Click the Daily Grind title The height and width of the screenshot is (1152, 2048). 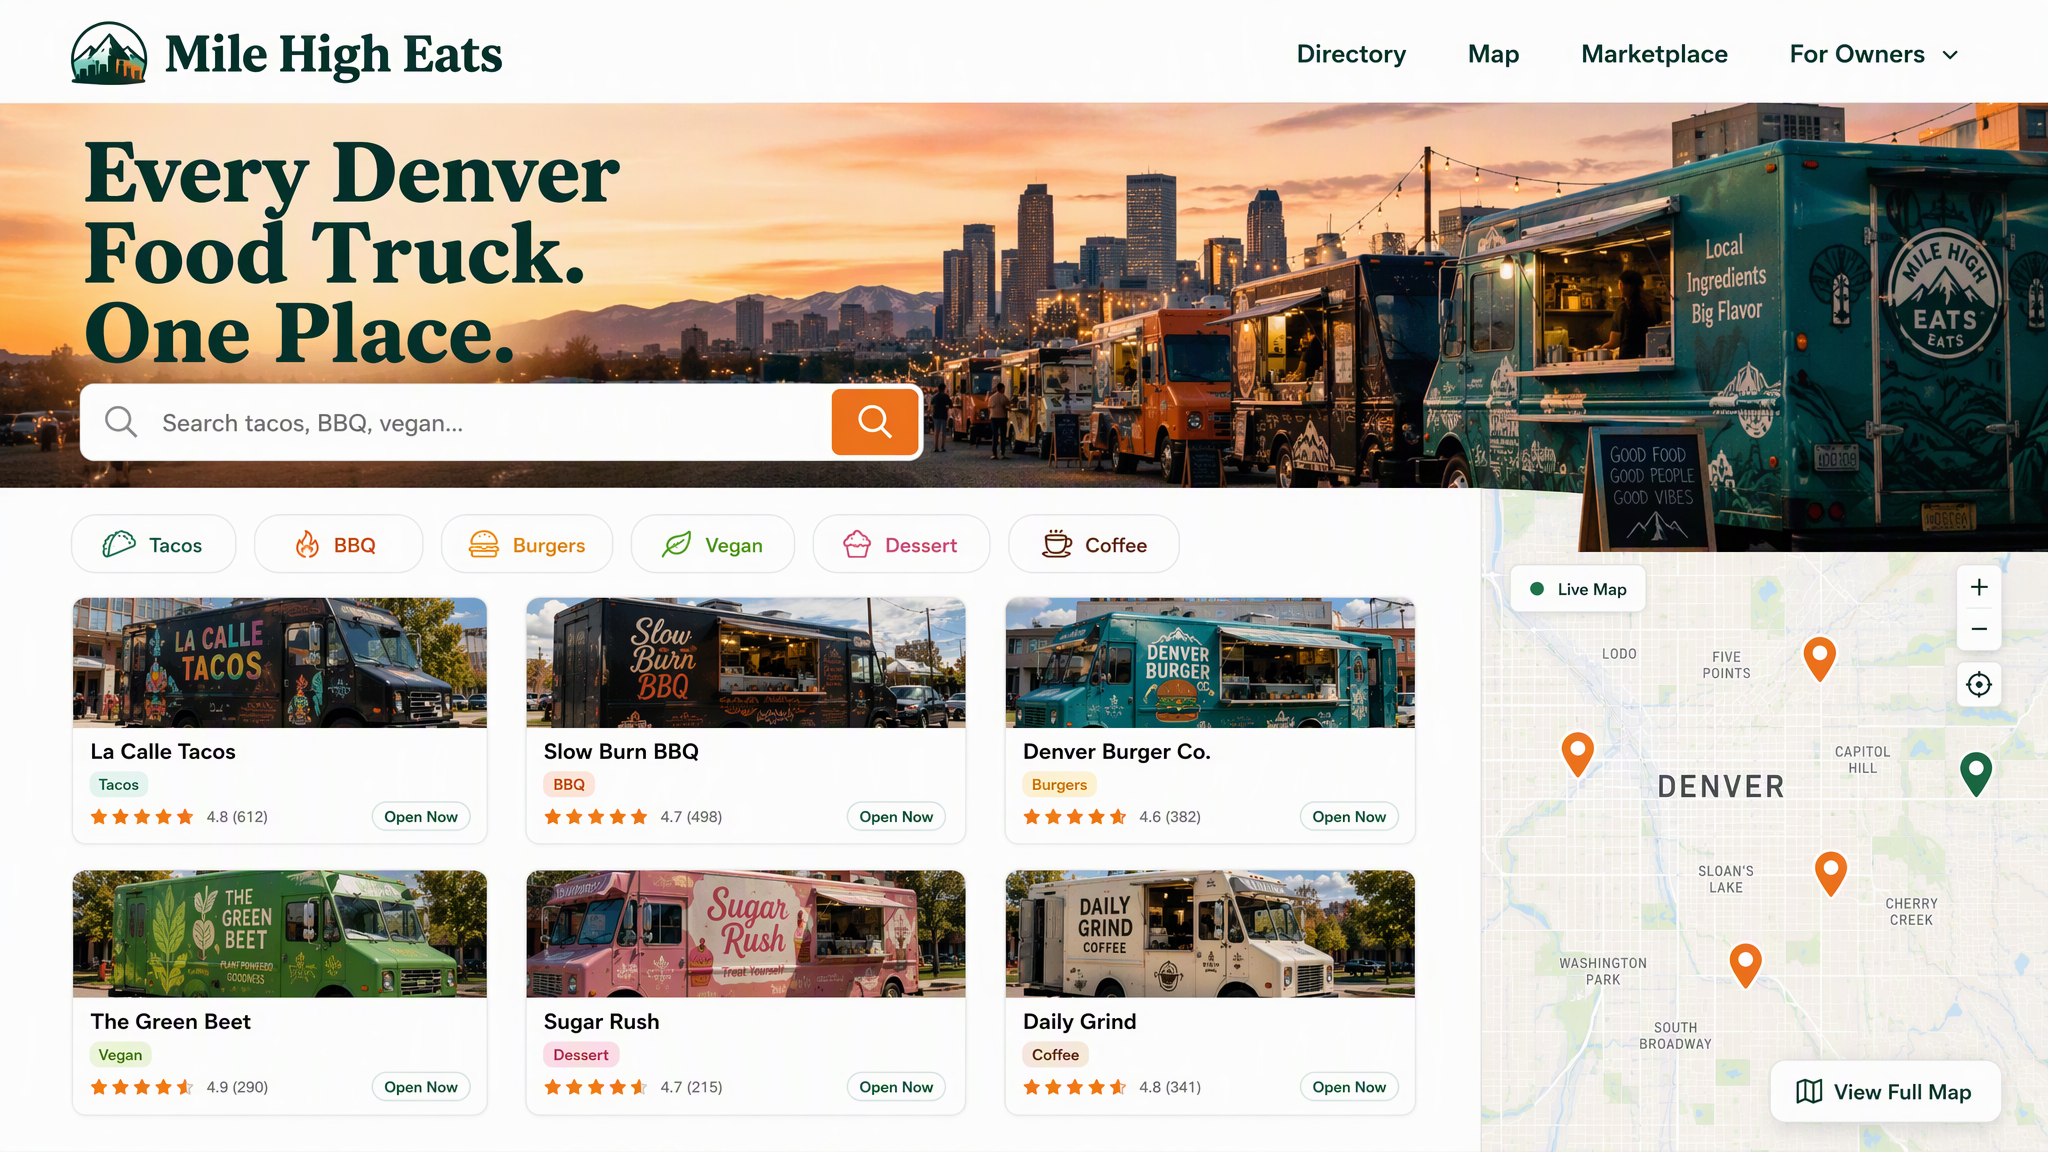tap(1079, 1021)
